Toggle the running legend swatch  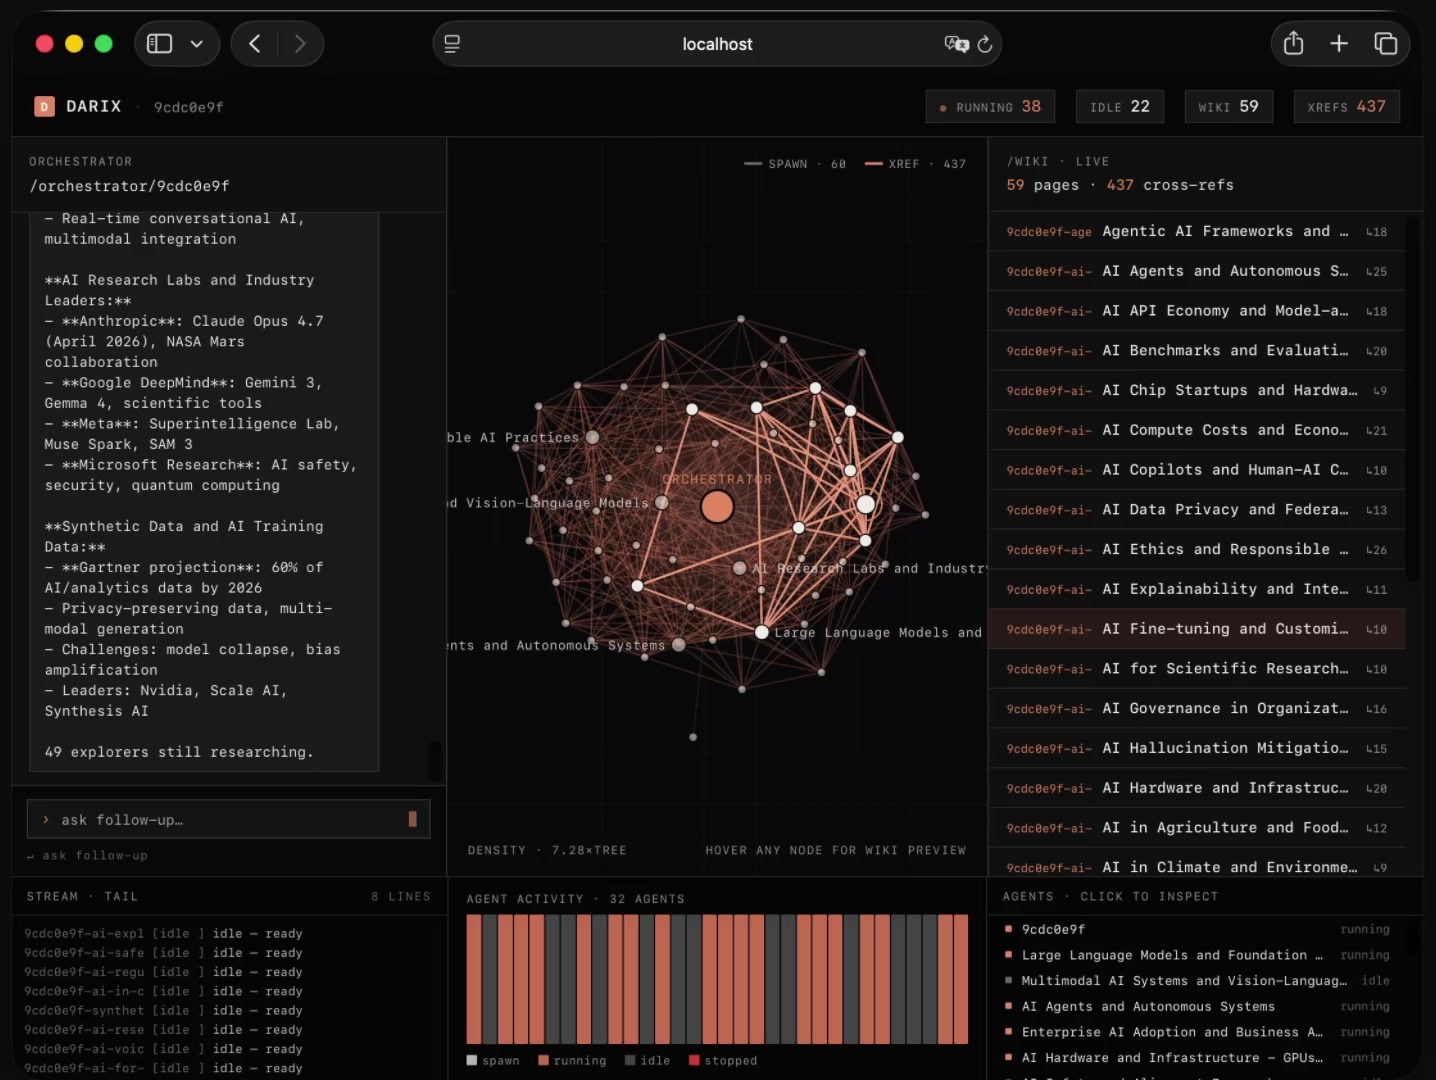pyautogui.click(x=544, y=1061)
